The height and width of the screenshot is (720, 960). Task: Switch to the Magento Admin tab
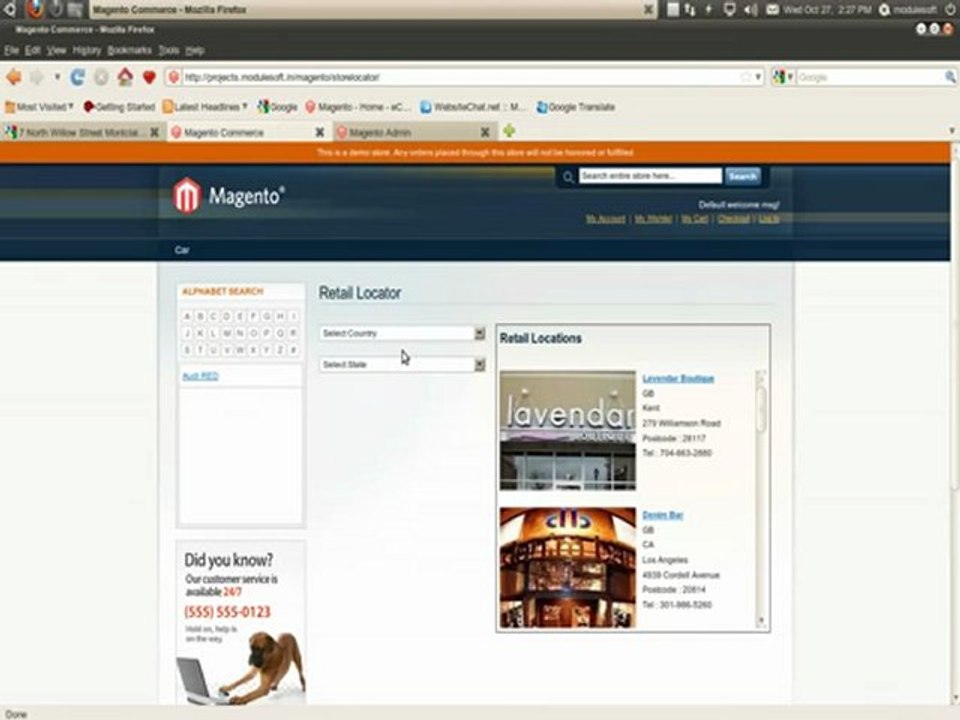coord(414,132)
